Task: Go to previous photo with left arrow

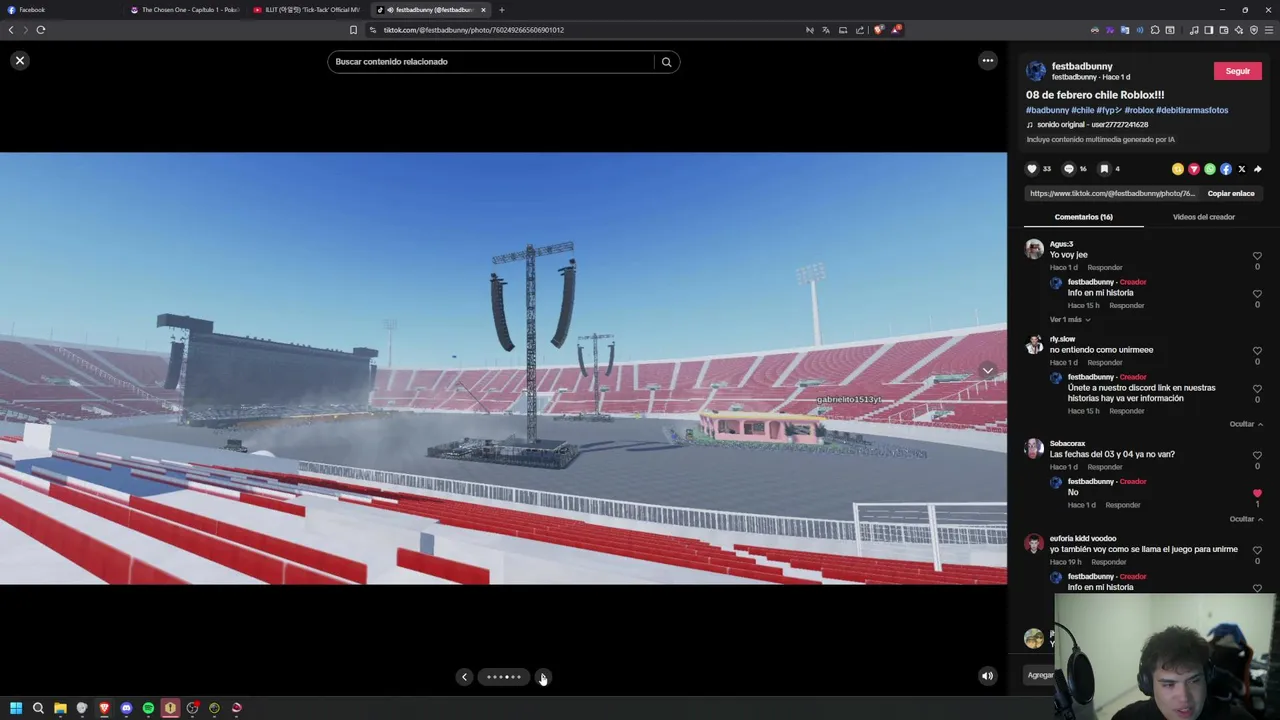Action: pos(464,677)
